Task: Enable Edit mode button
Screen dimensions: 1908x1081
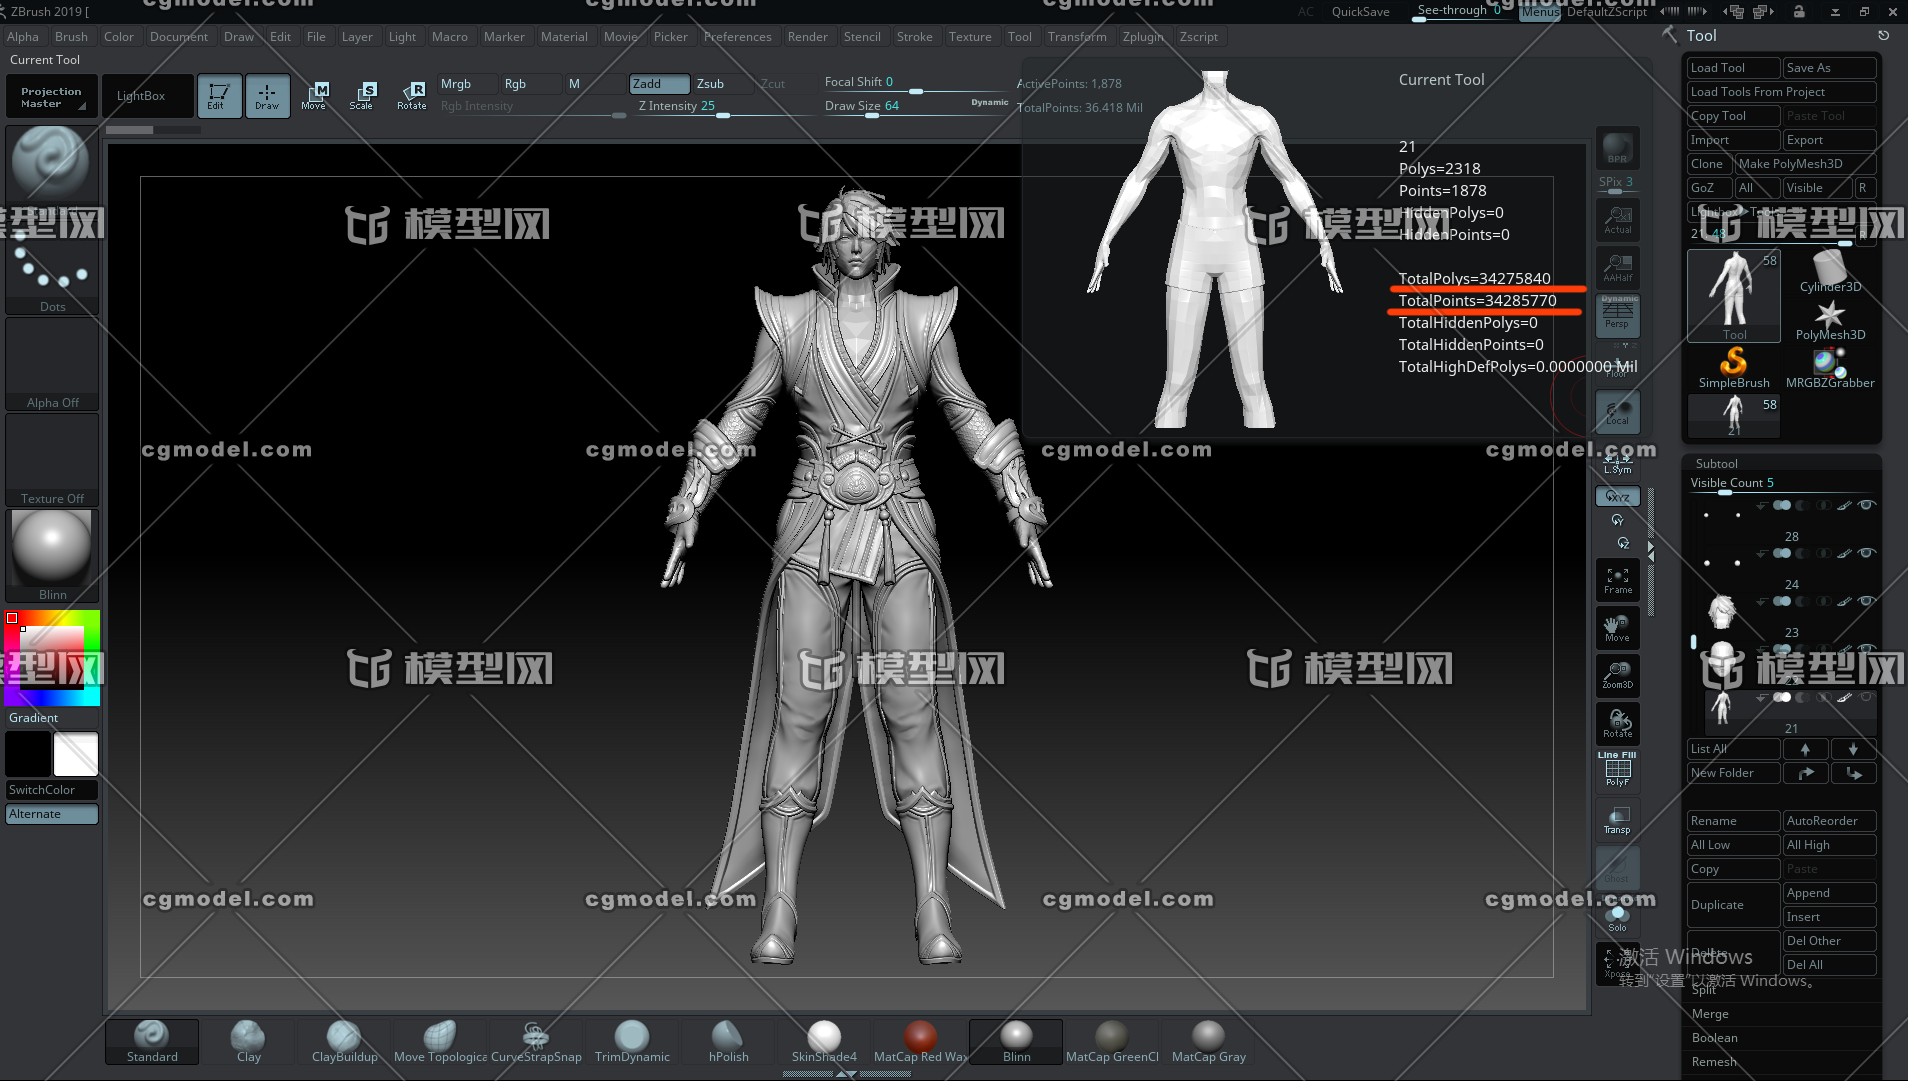Action: click(219, 96)
